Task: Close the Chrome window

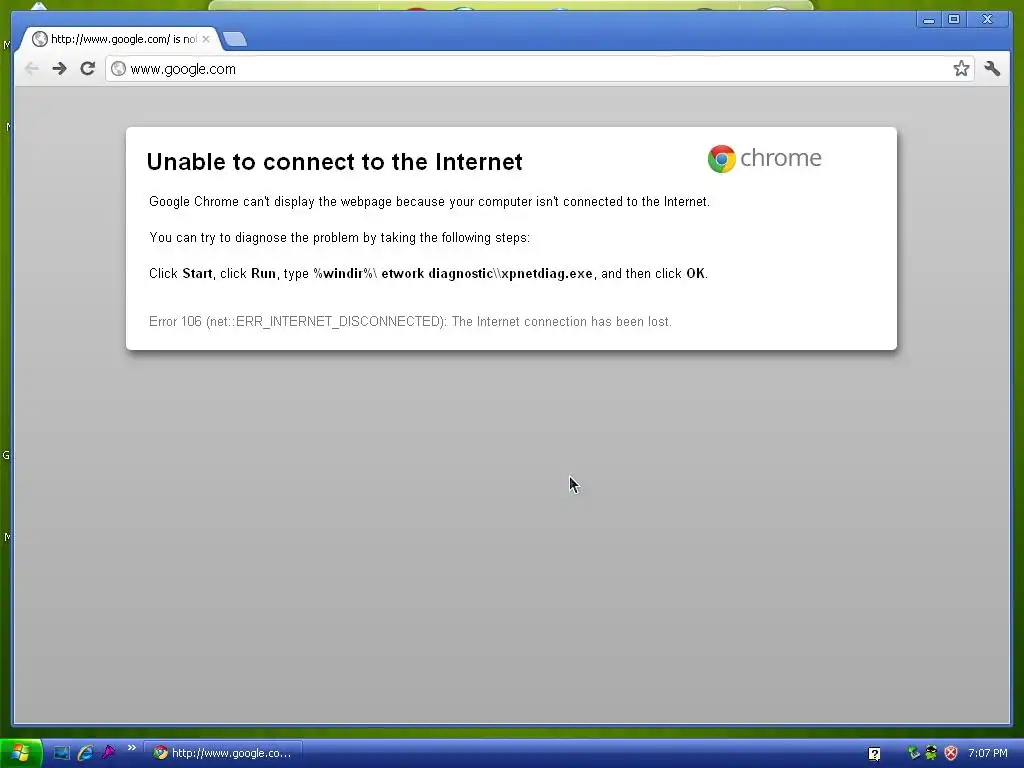Action: coord(987,20)
